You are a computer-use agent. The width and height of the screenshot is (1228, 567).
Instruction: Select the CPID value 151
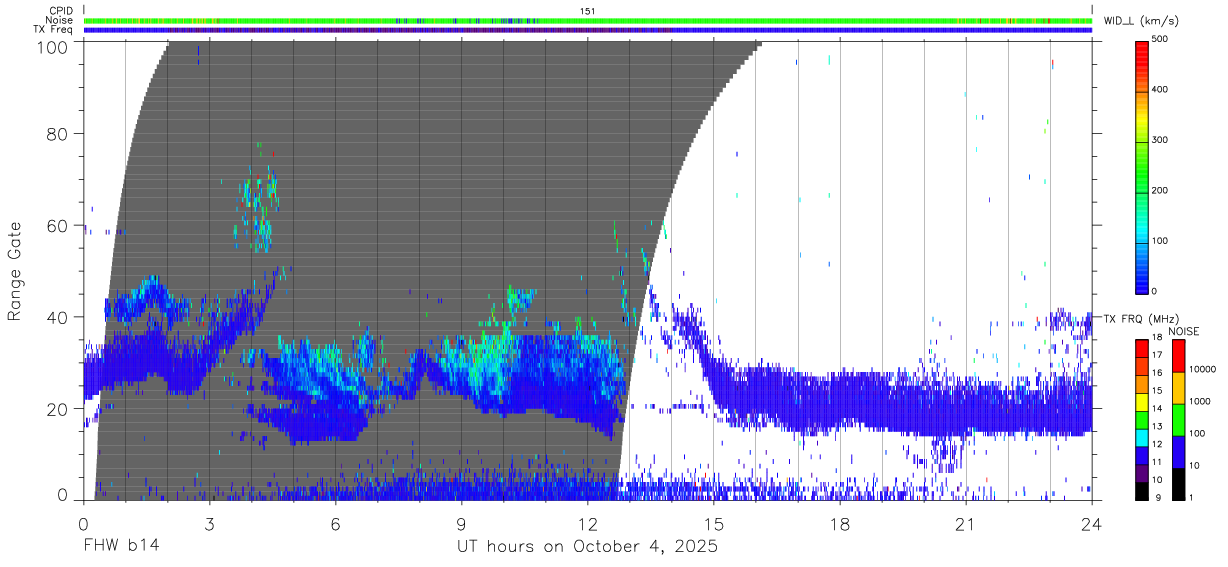587,11
